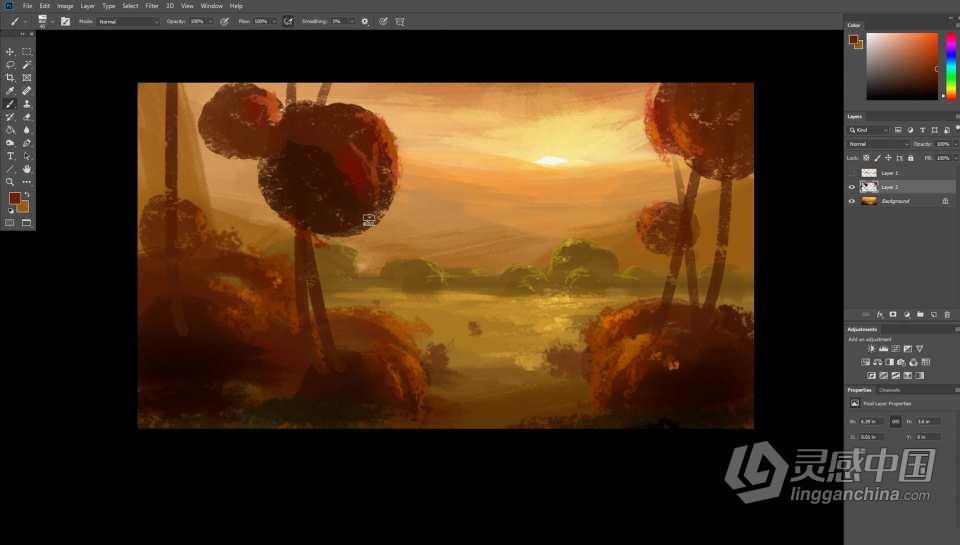Select the Clone Stamp tool
Screen dimensions: 960x545
[26, 103]
